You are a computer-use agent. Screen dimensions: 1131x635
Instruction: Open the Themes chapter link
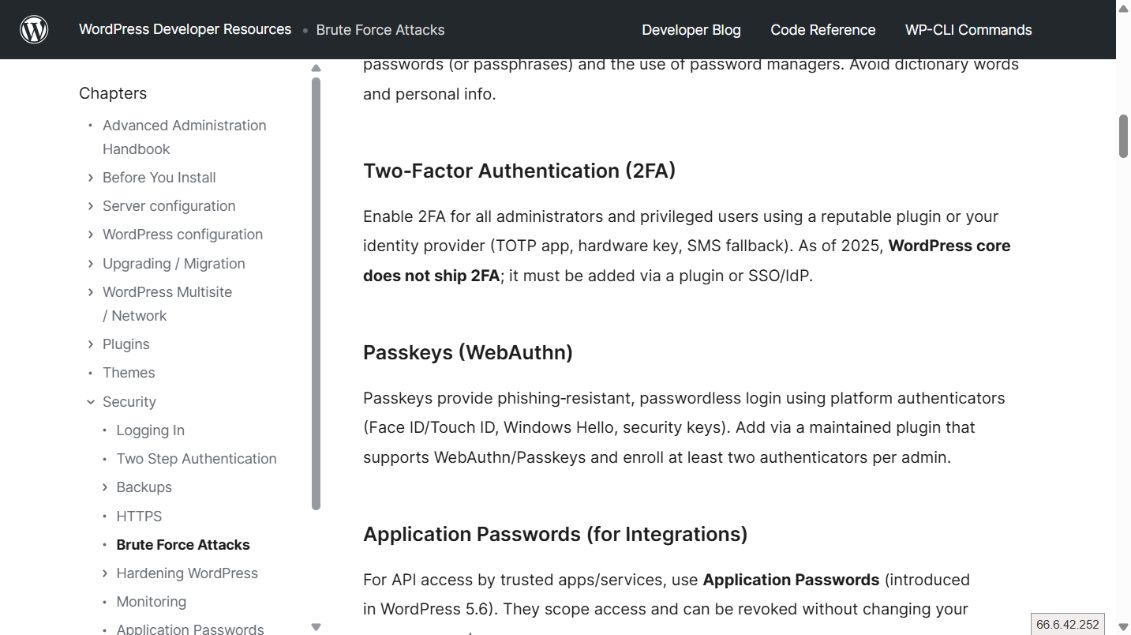coord(128,373)
